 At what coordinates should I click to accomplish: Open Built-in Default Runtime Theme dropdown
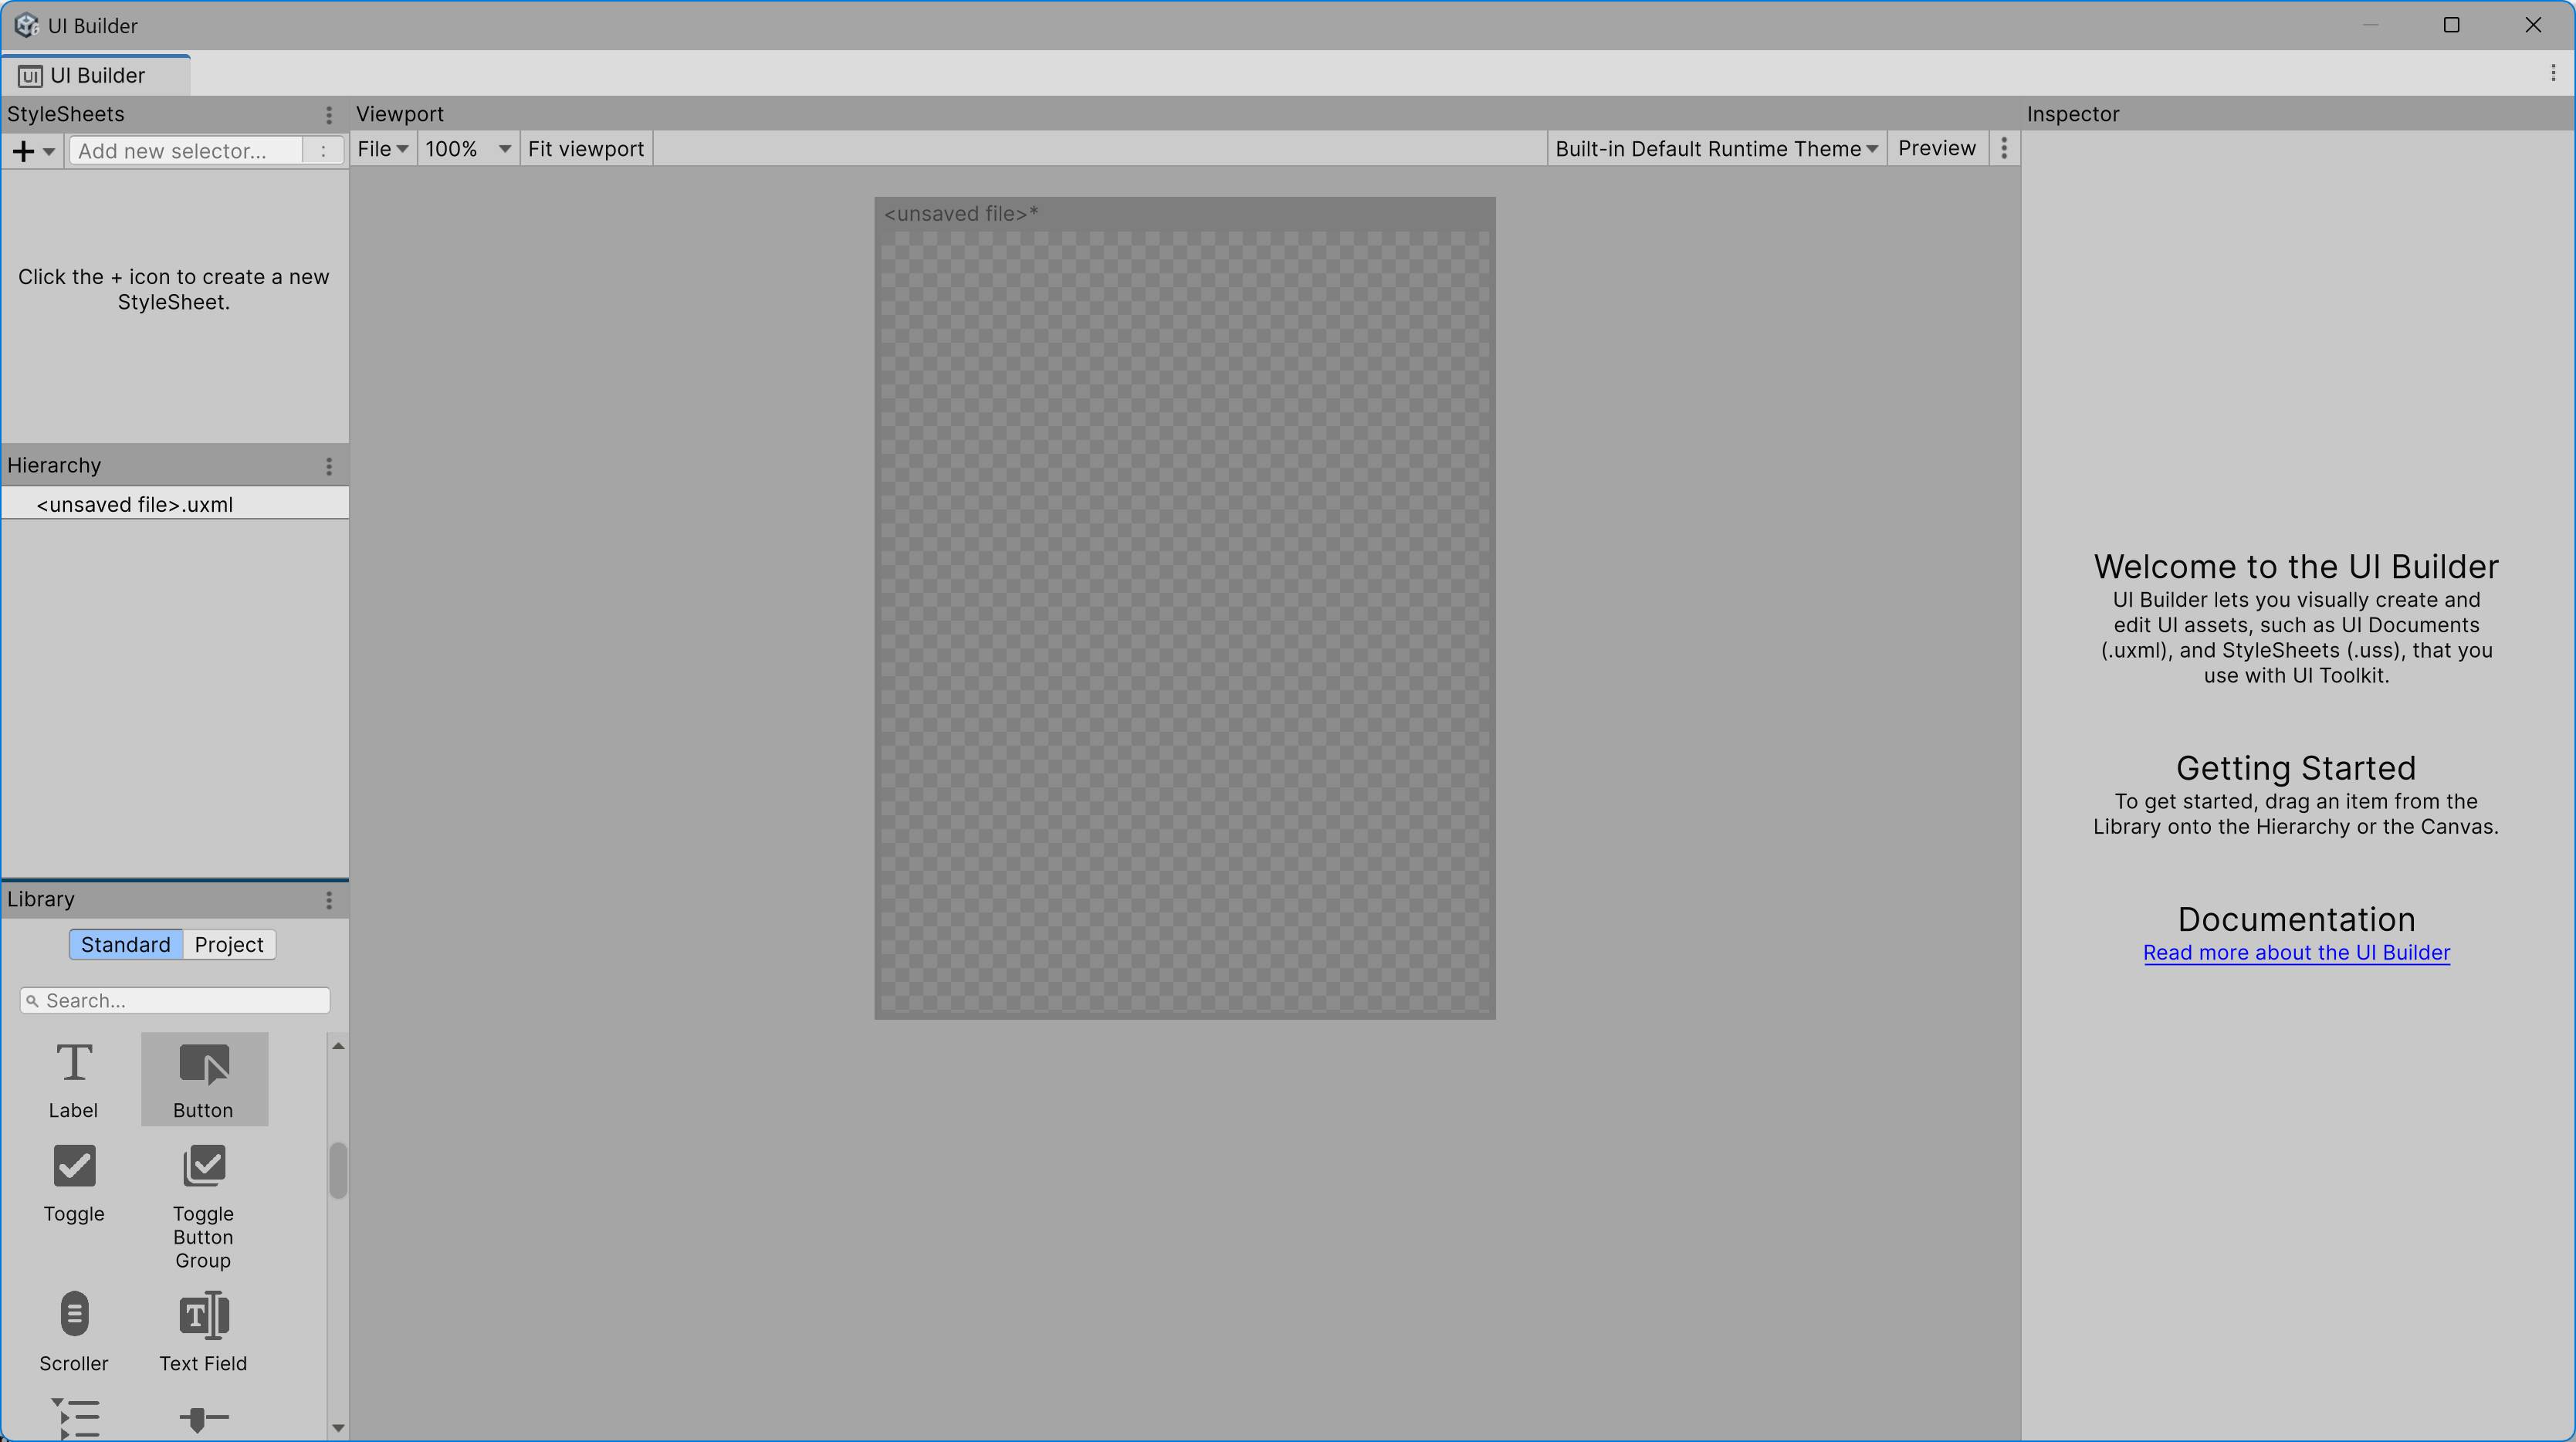(x=1716, y=149)
